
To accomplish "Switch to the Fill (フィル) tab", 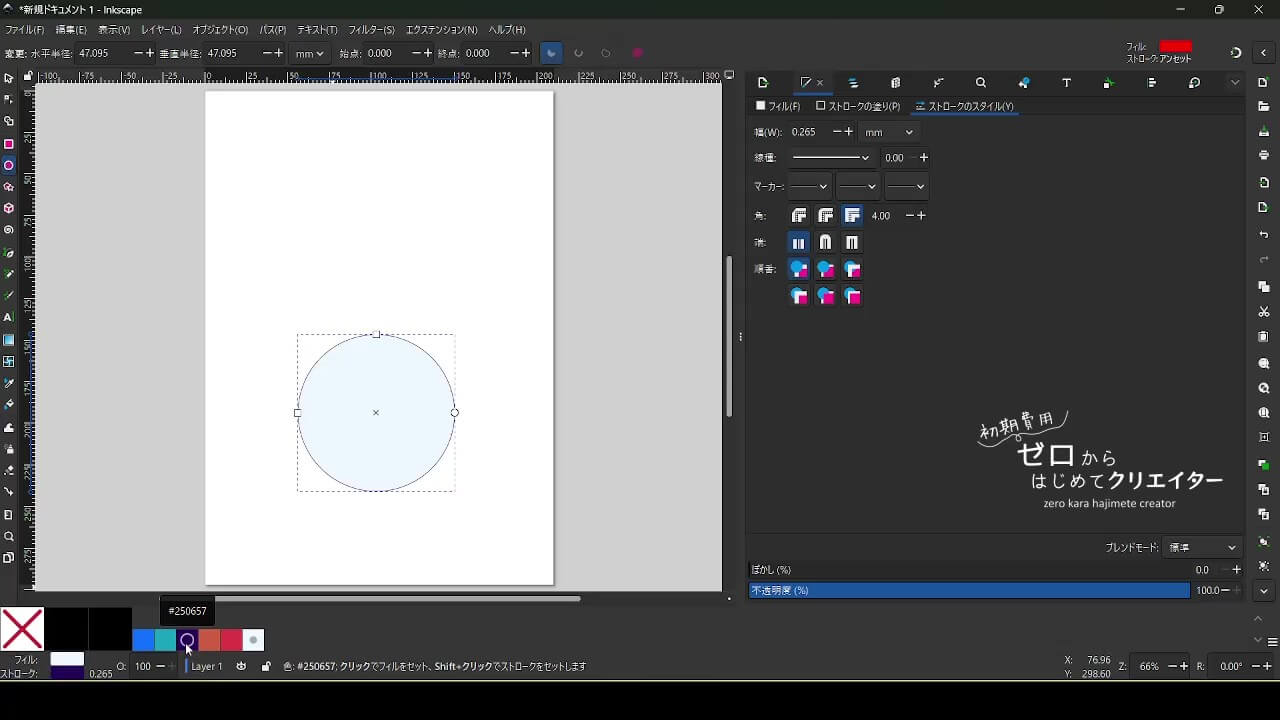I will point(778,106).
